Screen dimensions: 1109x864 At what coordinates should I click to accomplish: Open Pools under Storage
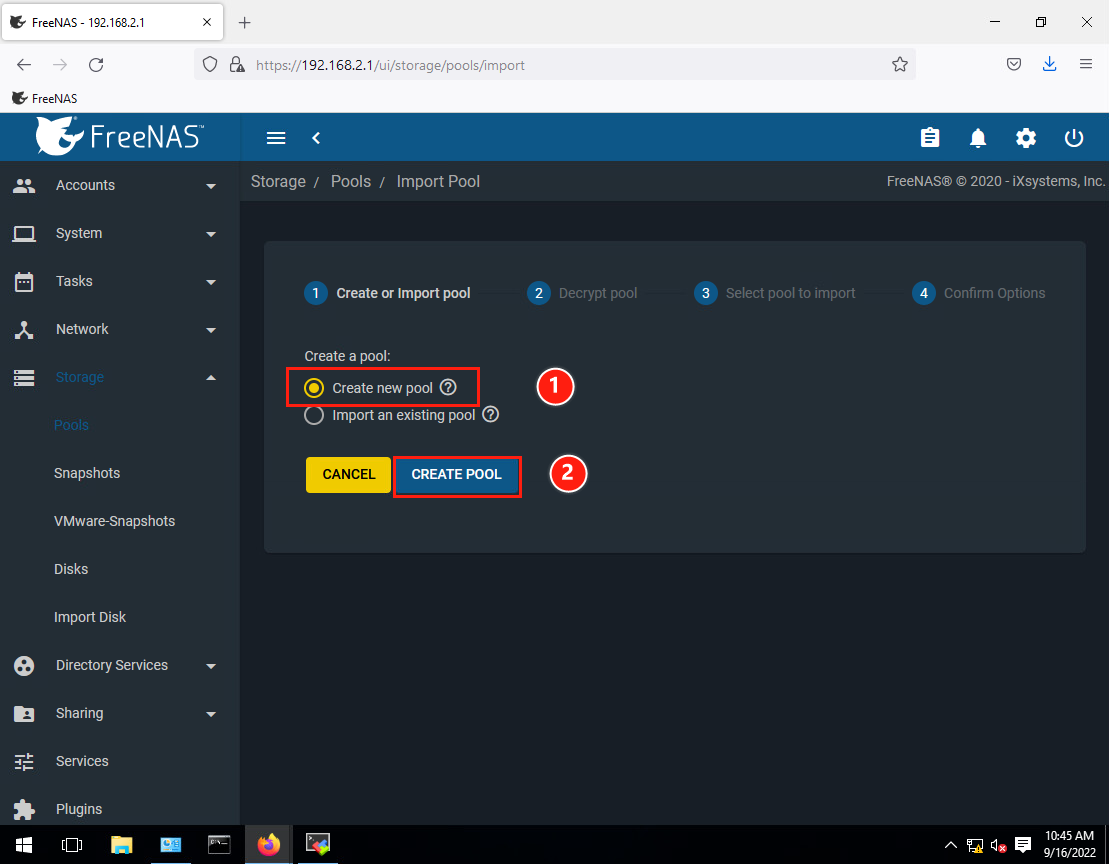[71, 425]
